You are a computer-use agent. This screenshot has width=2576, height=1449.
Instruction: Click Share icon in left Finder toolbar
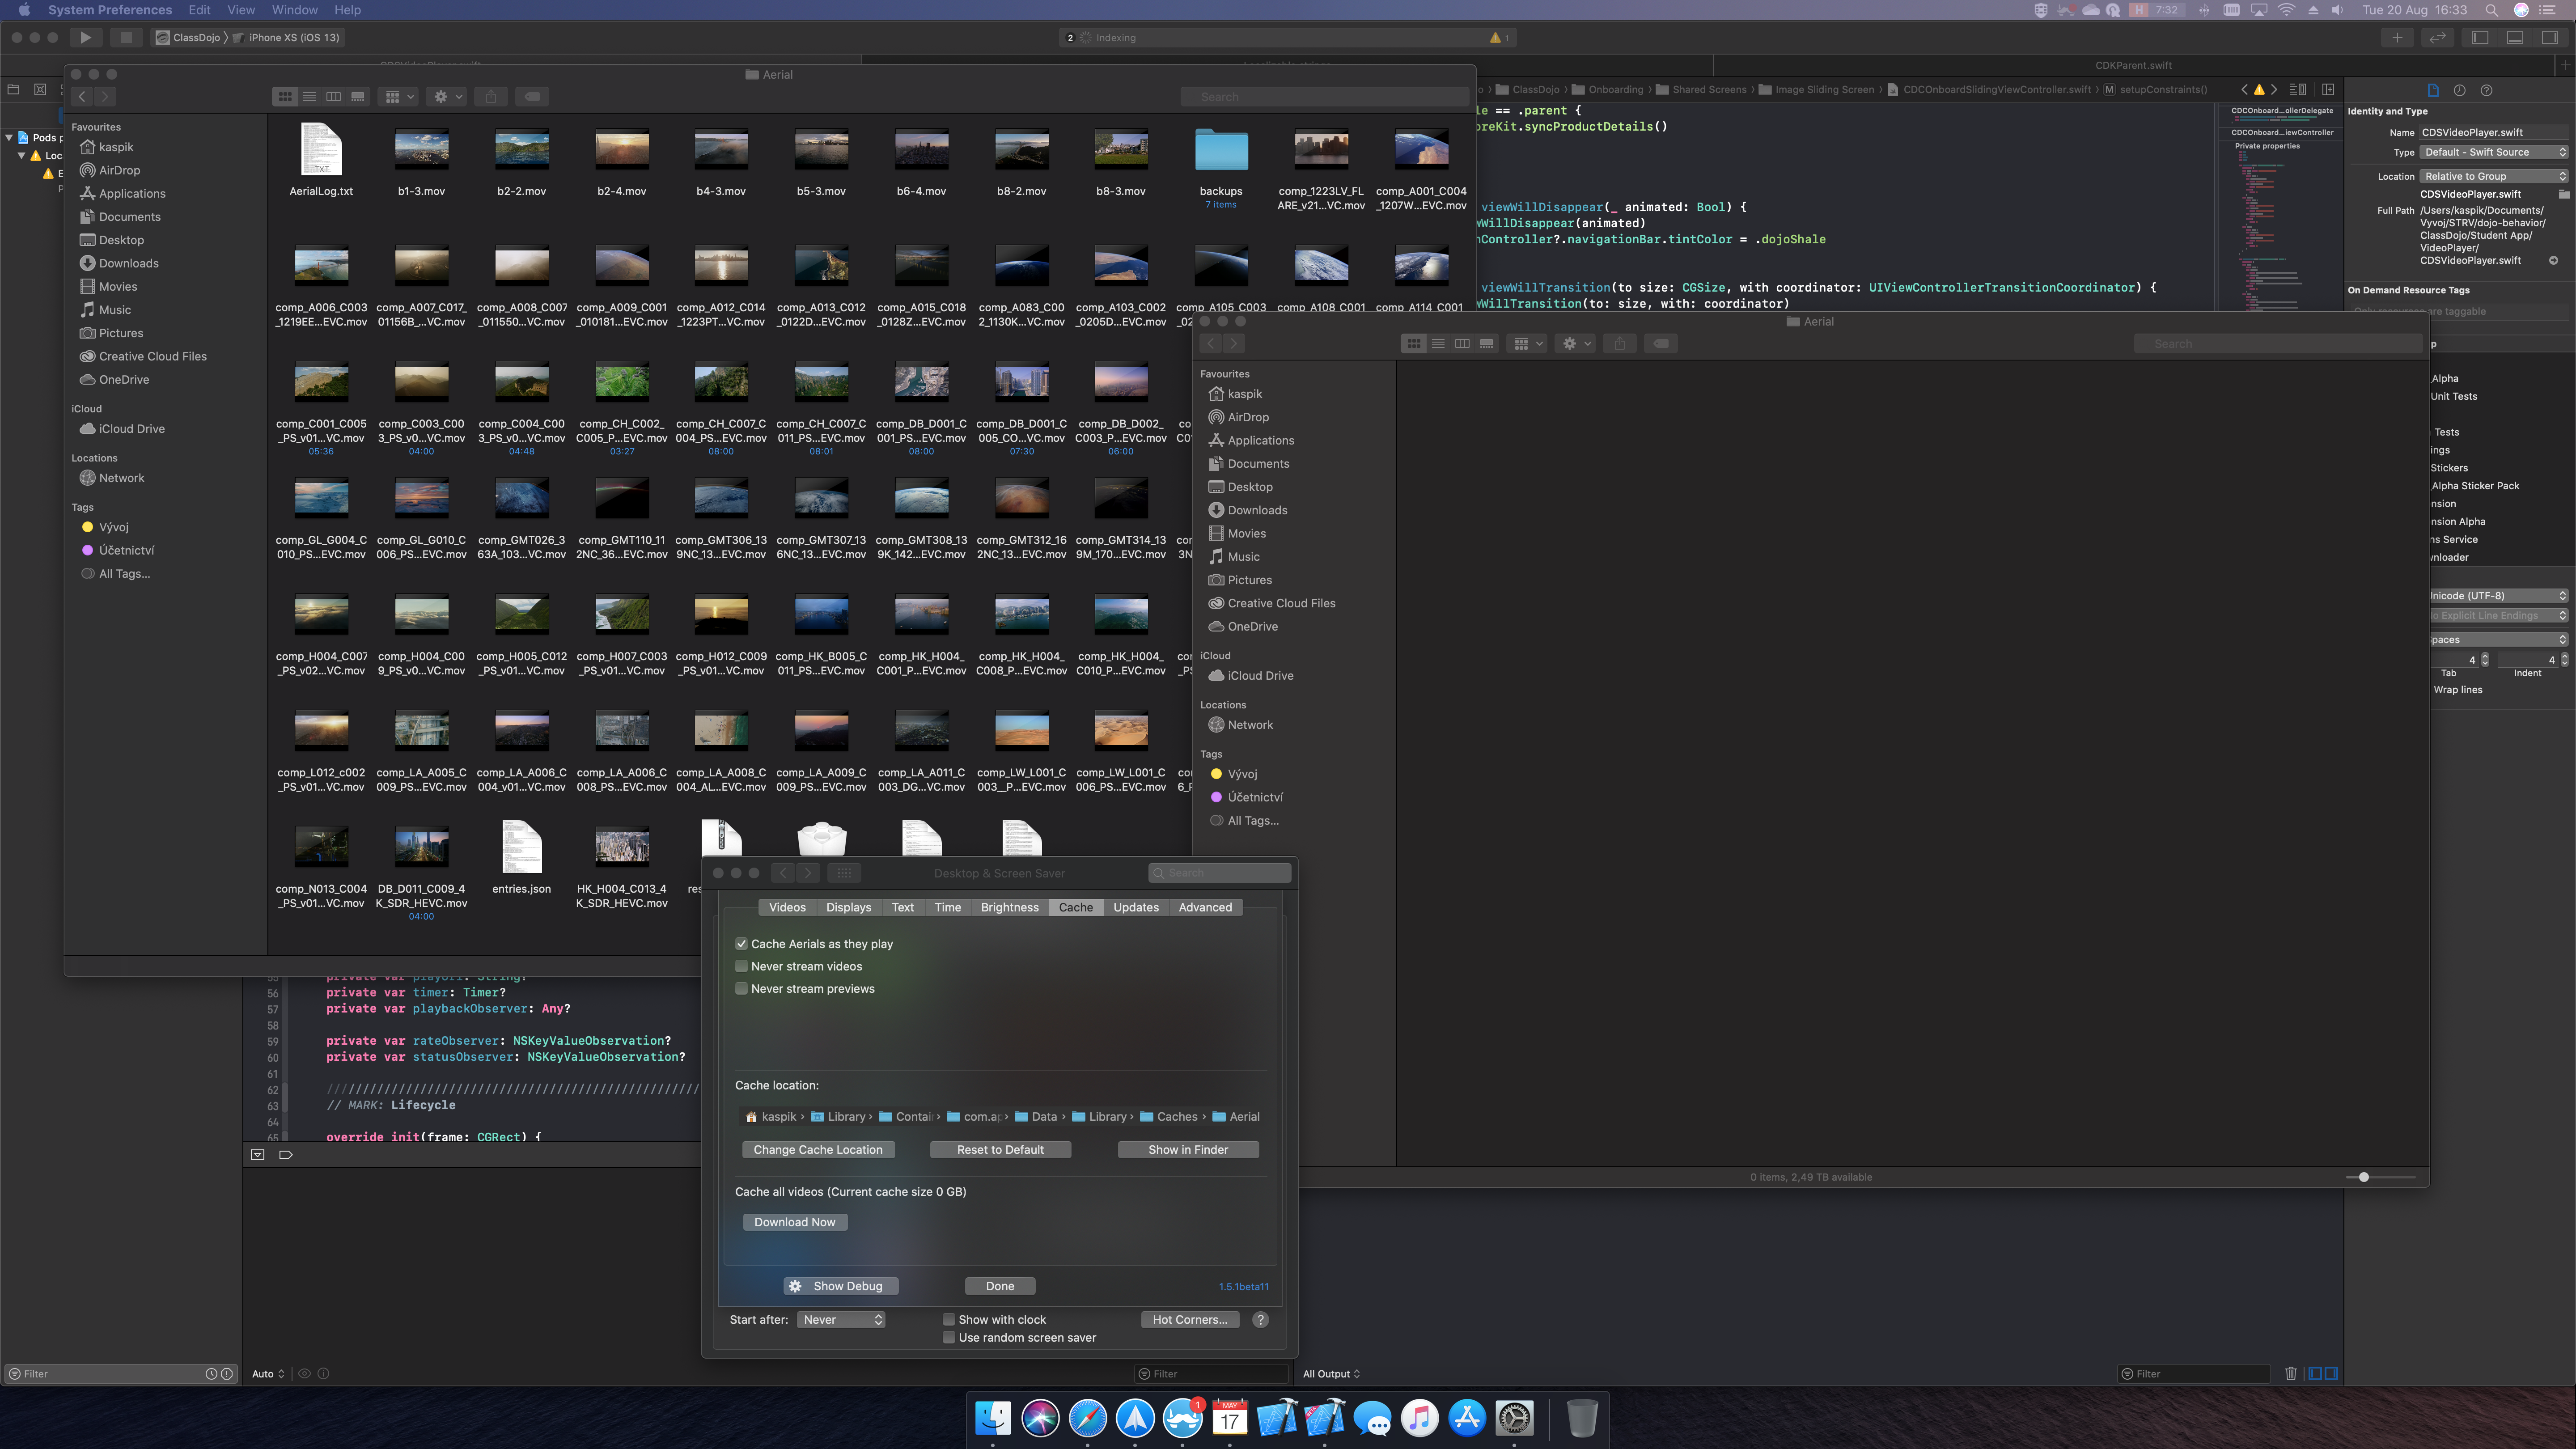point(491,97)
